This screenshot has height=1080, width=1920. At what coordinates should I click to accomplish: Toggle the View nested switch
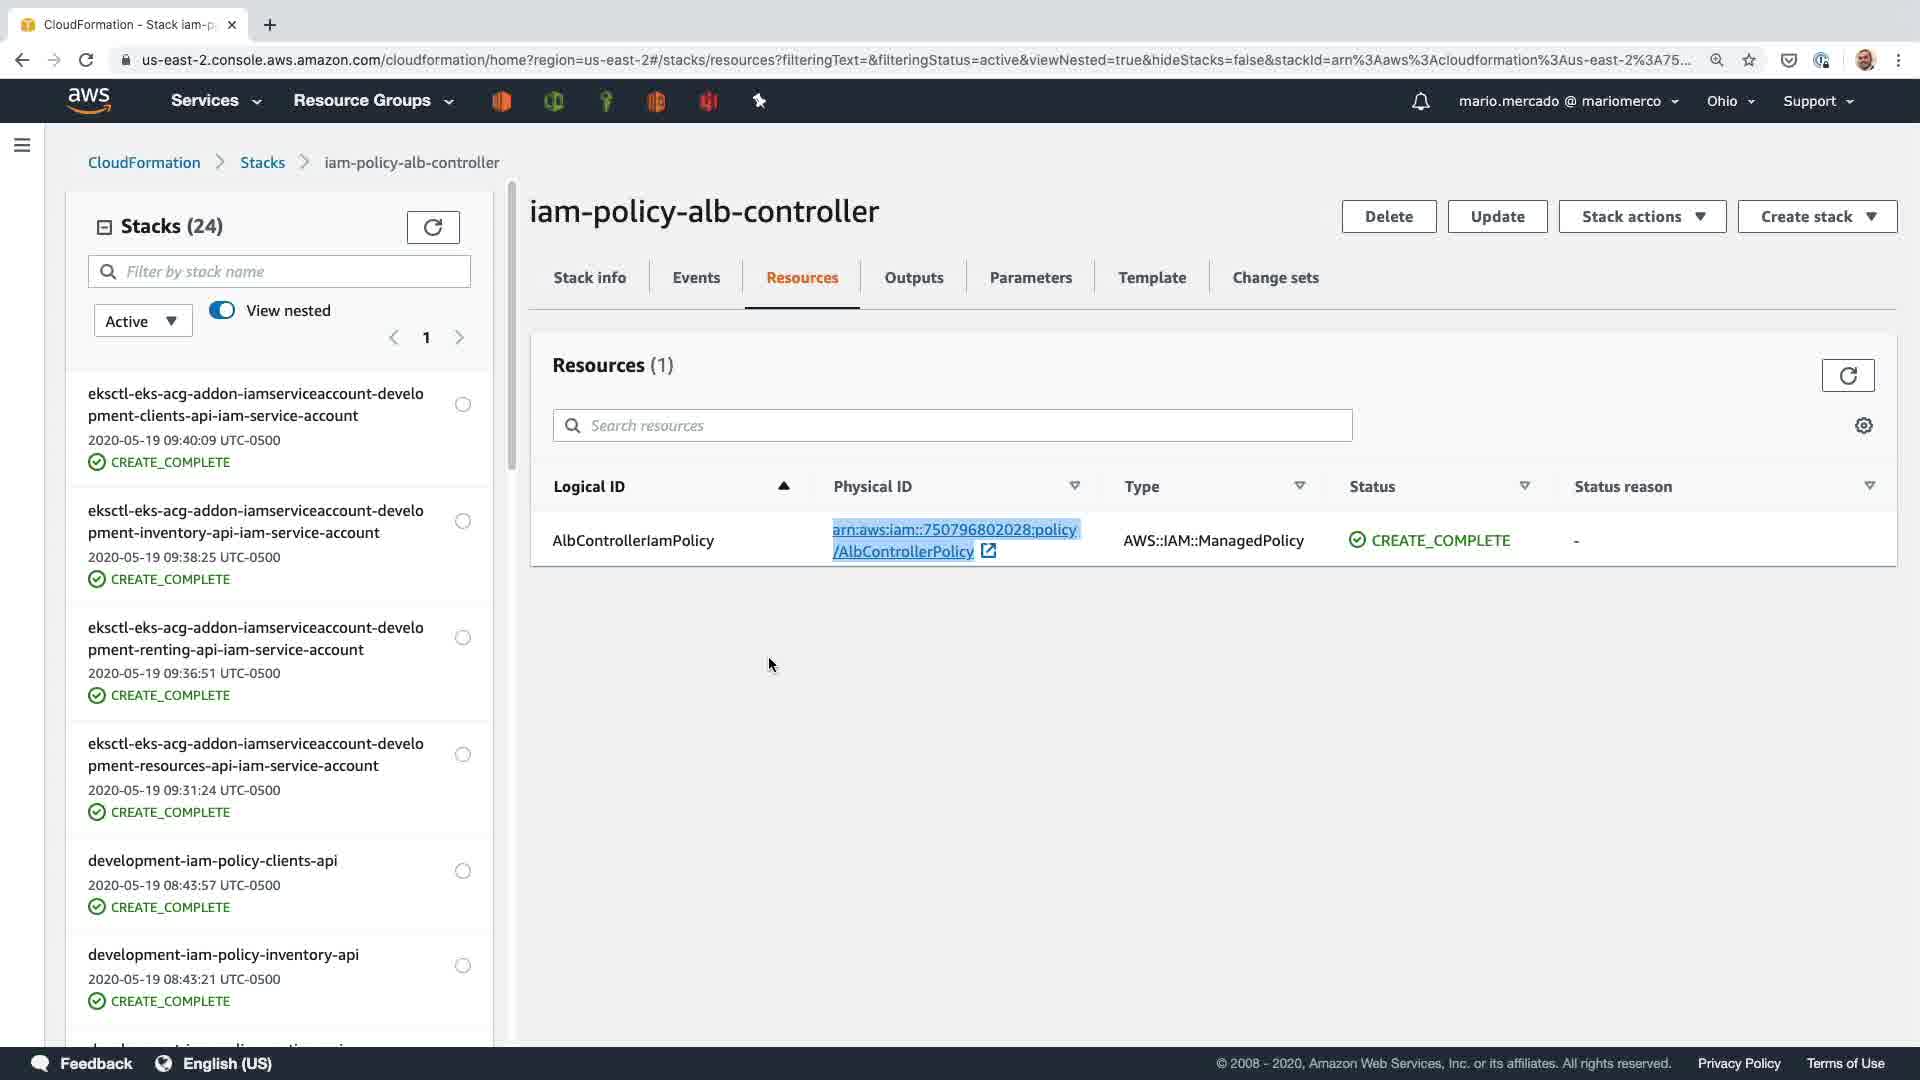222,310
